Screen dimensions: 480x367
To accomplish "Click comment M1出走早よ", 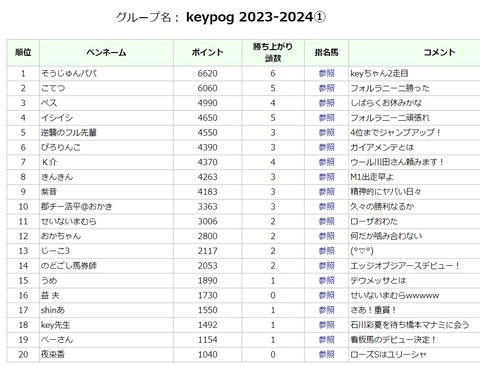I will [372, 177].
